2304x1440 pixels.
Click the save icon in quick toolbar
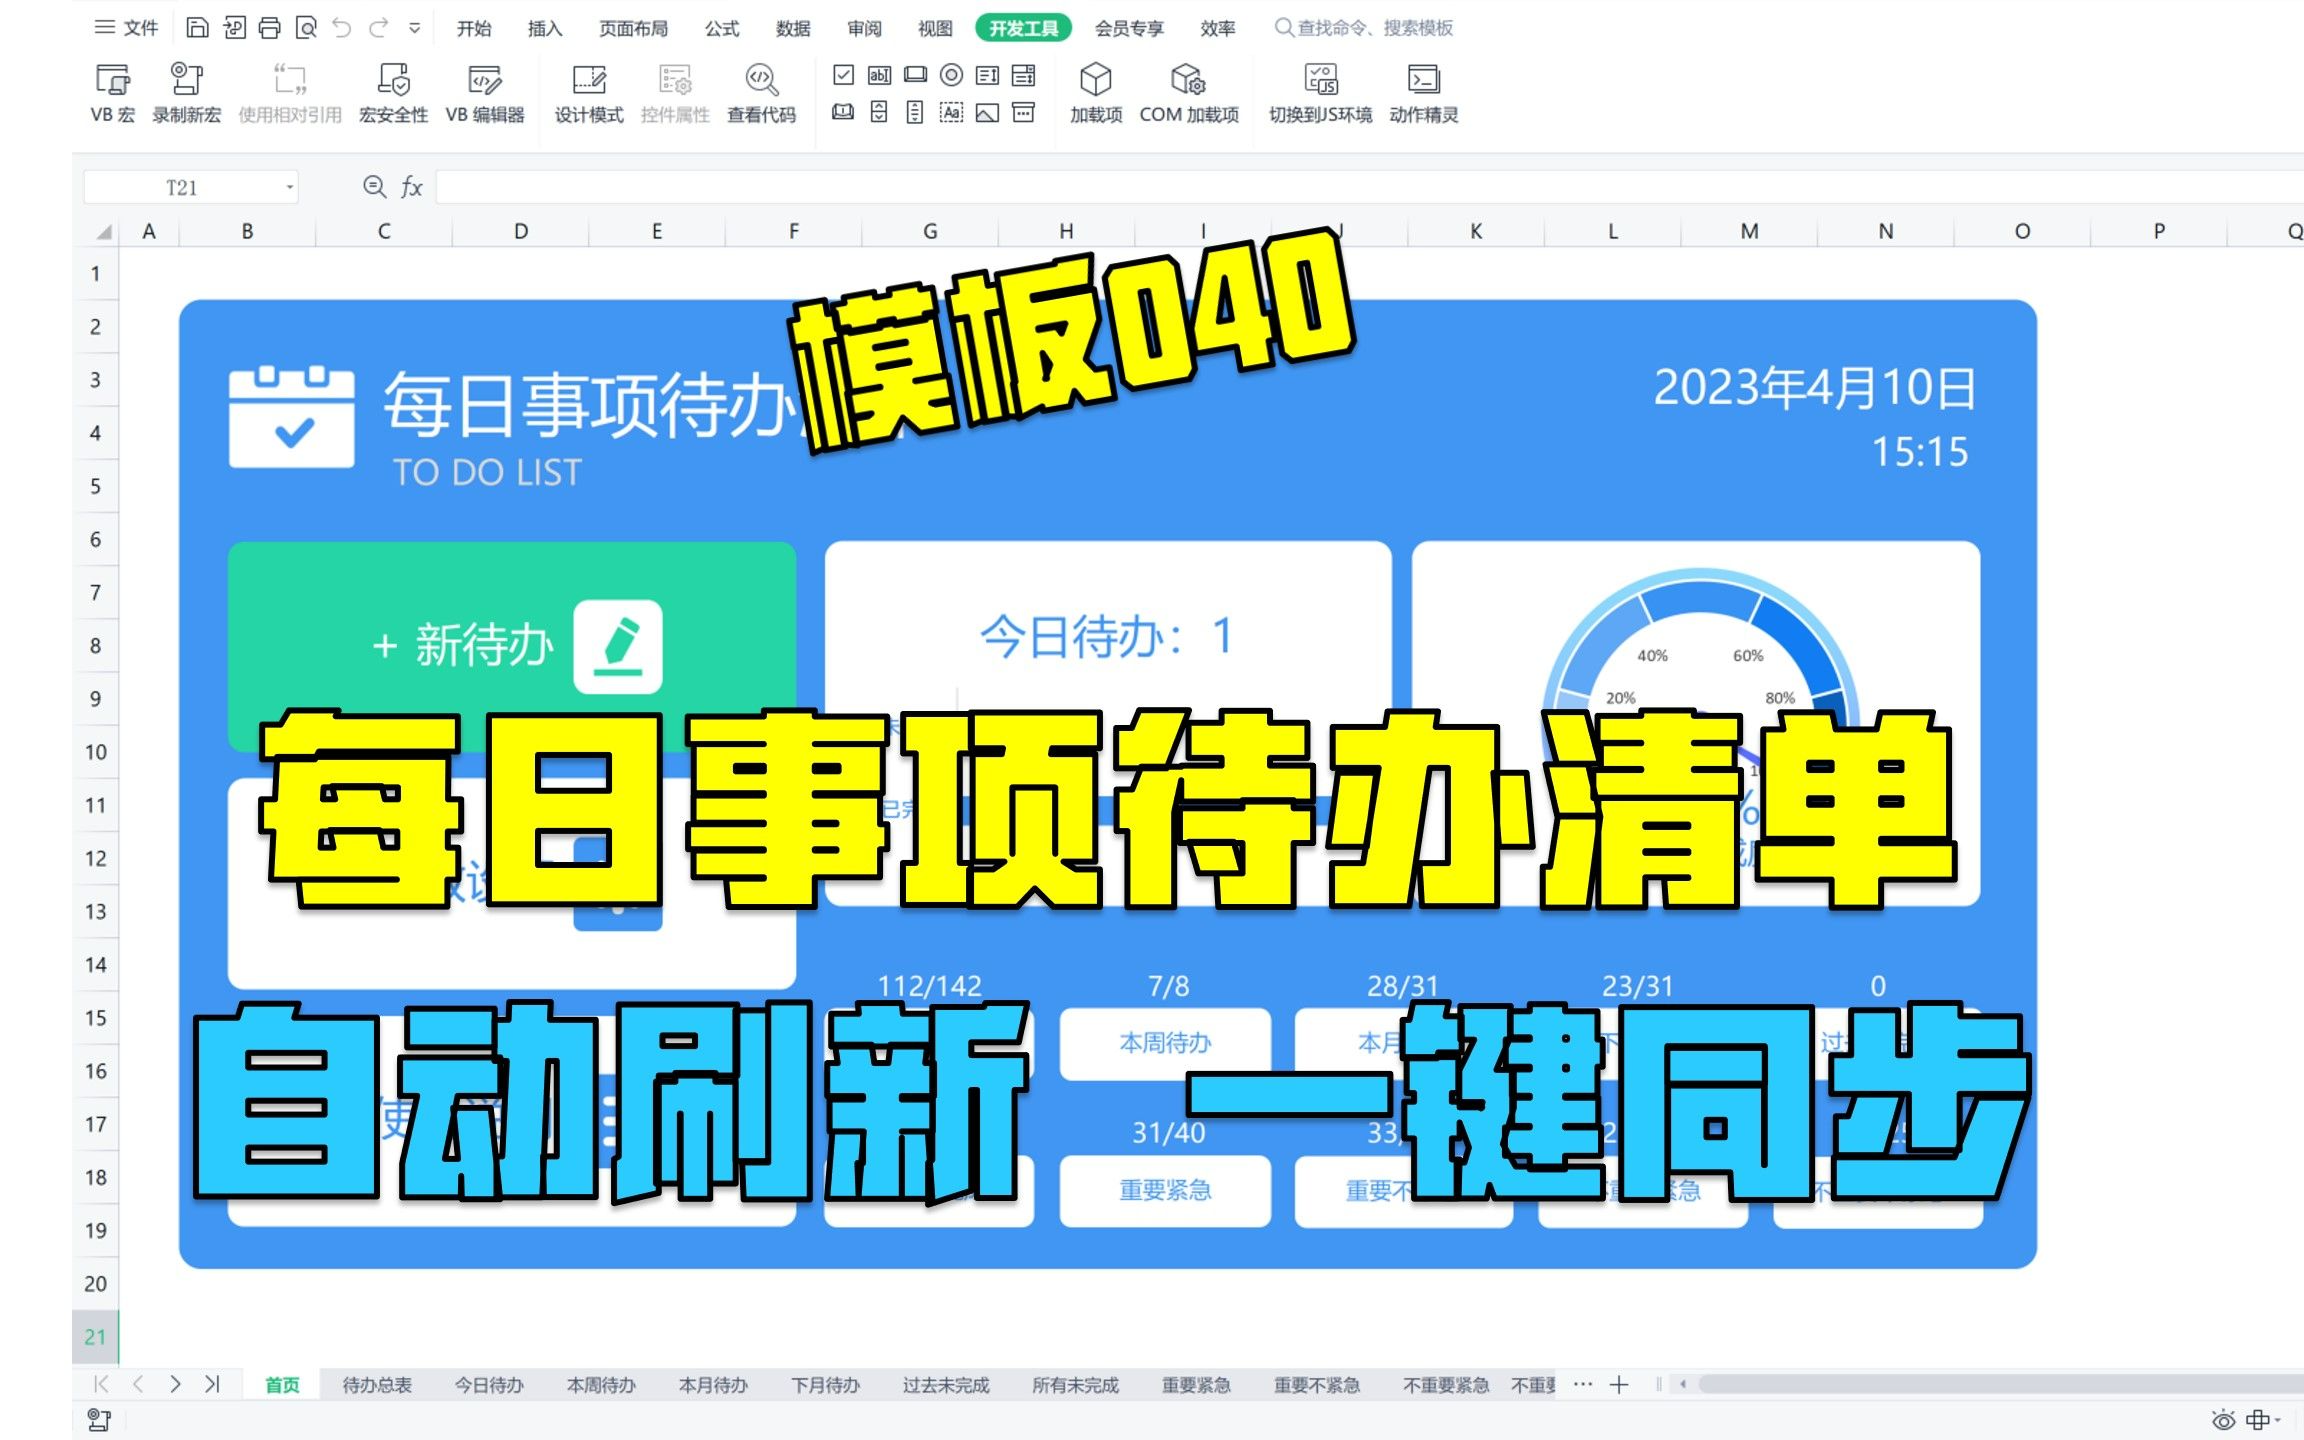coord(198,28)
